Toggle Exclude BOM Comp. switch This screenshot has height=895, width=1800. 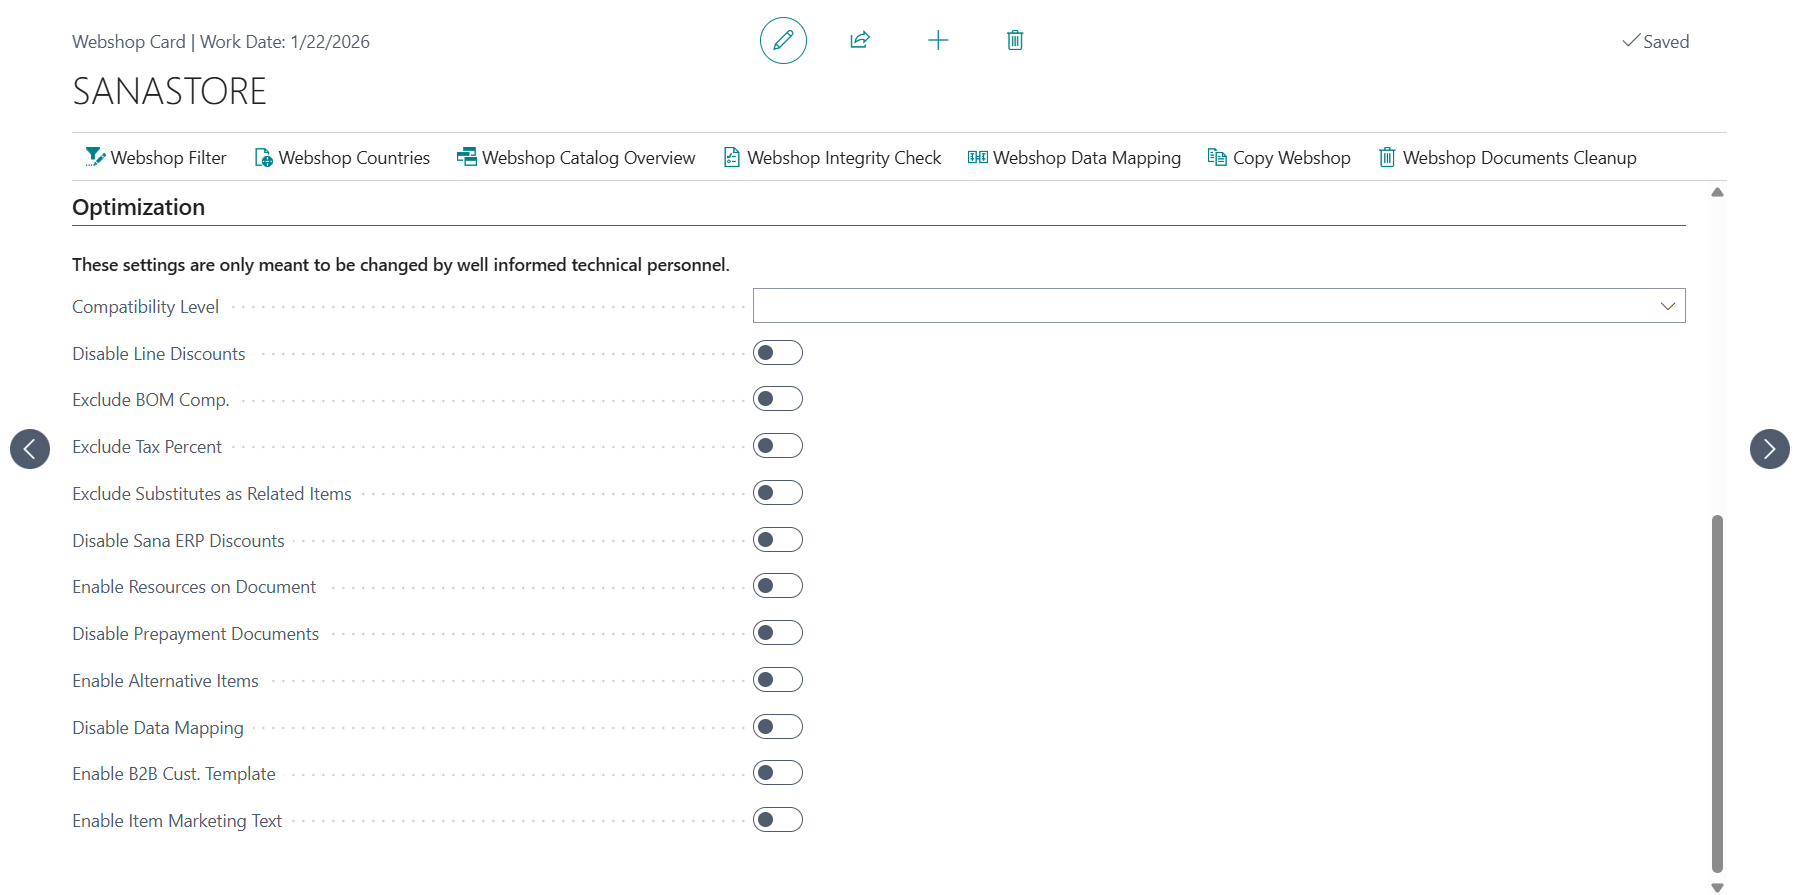tap(778, 399)
